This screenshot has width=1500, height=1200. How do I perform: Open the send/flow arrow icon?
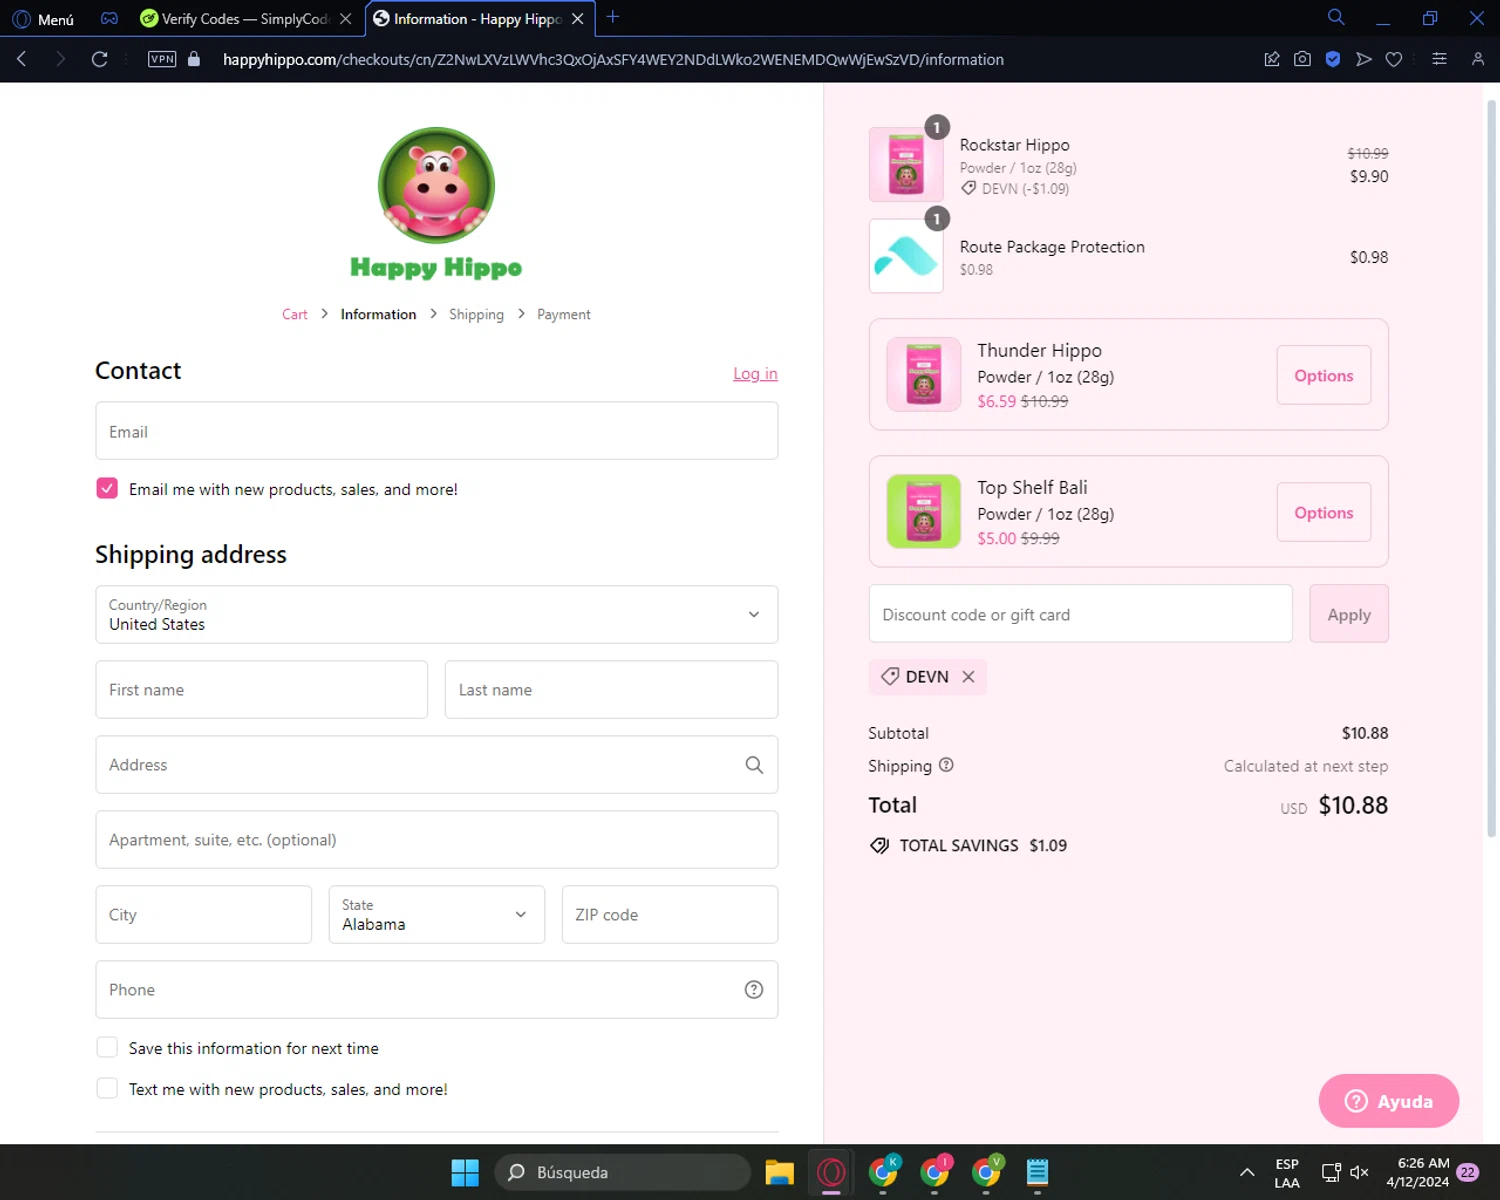[1364, 59]
